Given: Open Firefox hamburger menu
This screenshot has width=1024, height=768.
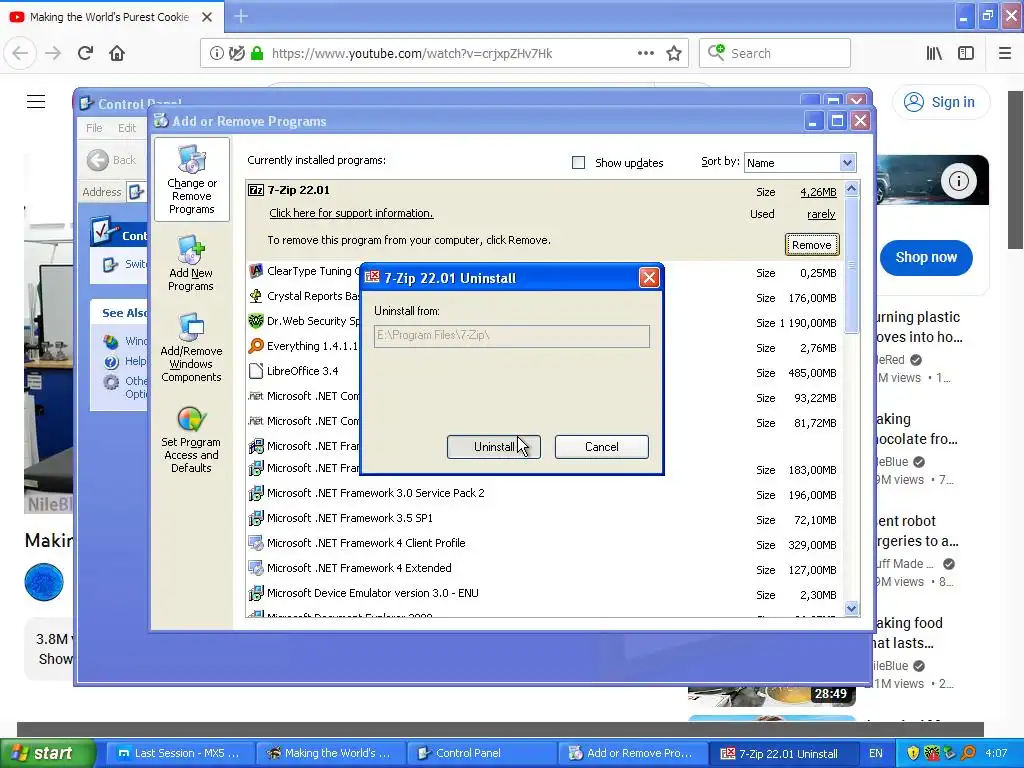Looking at the screenshot, I should 1005,54.
